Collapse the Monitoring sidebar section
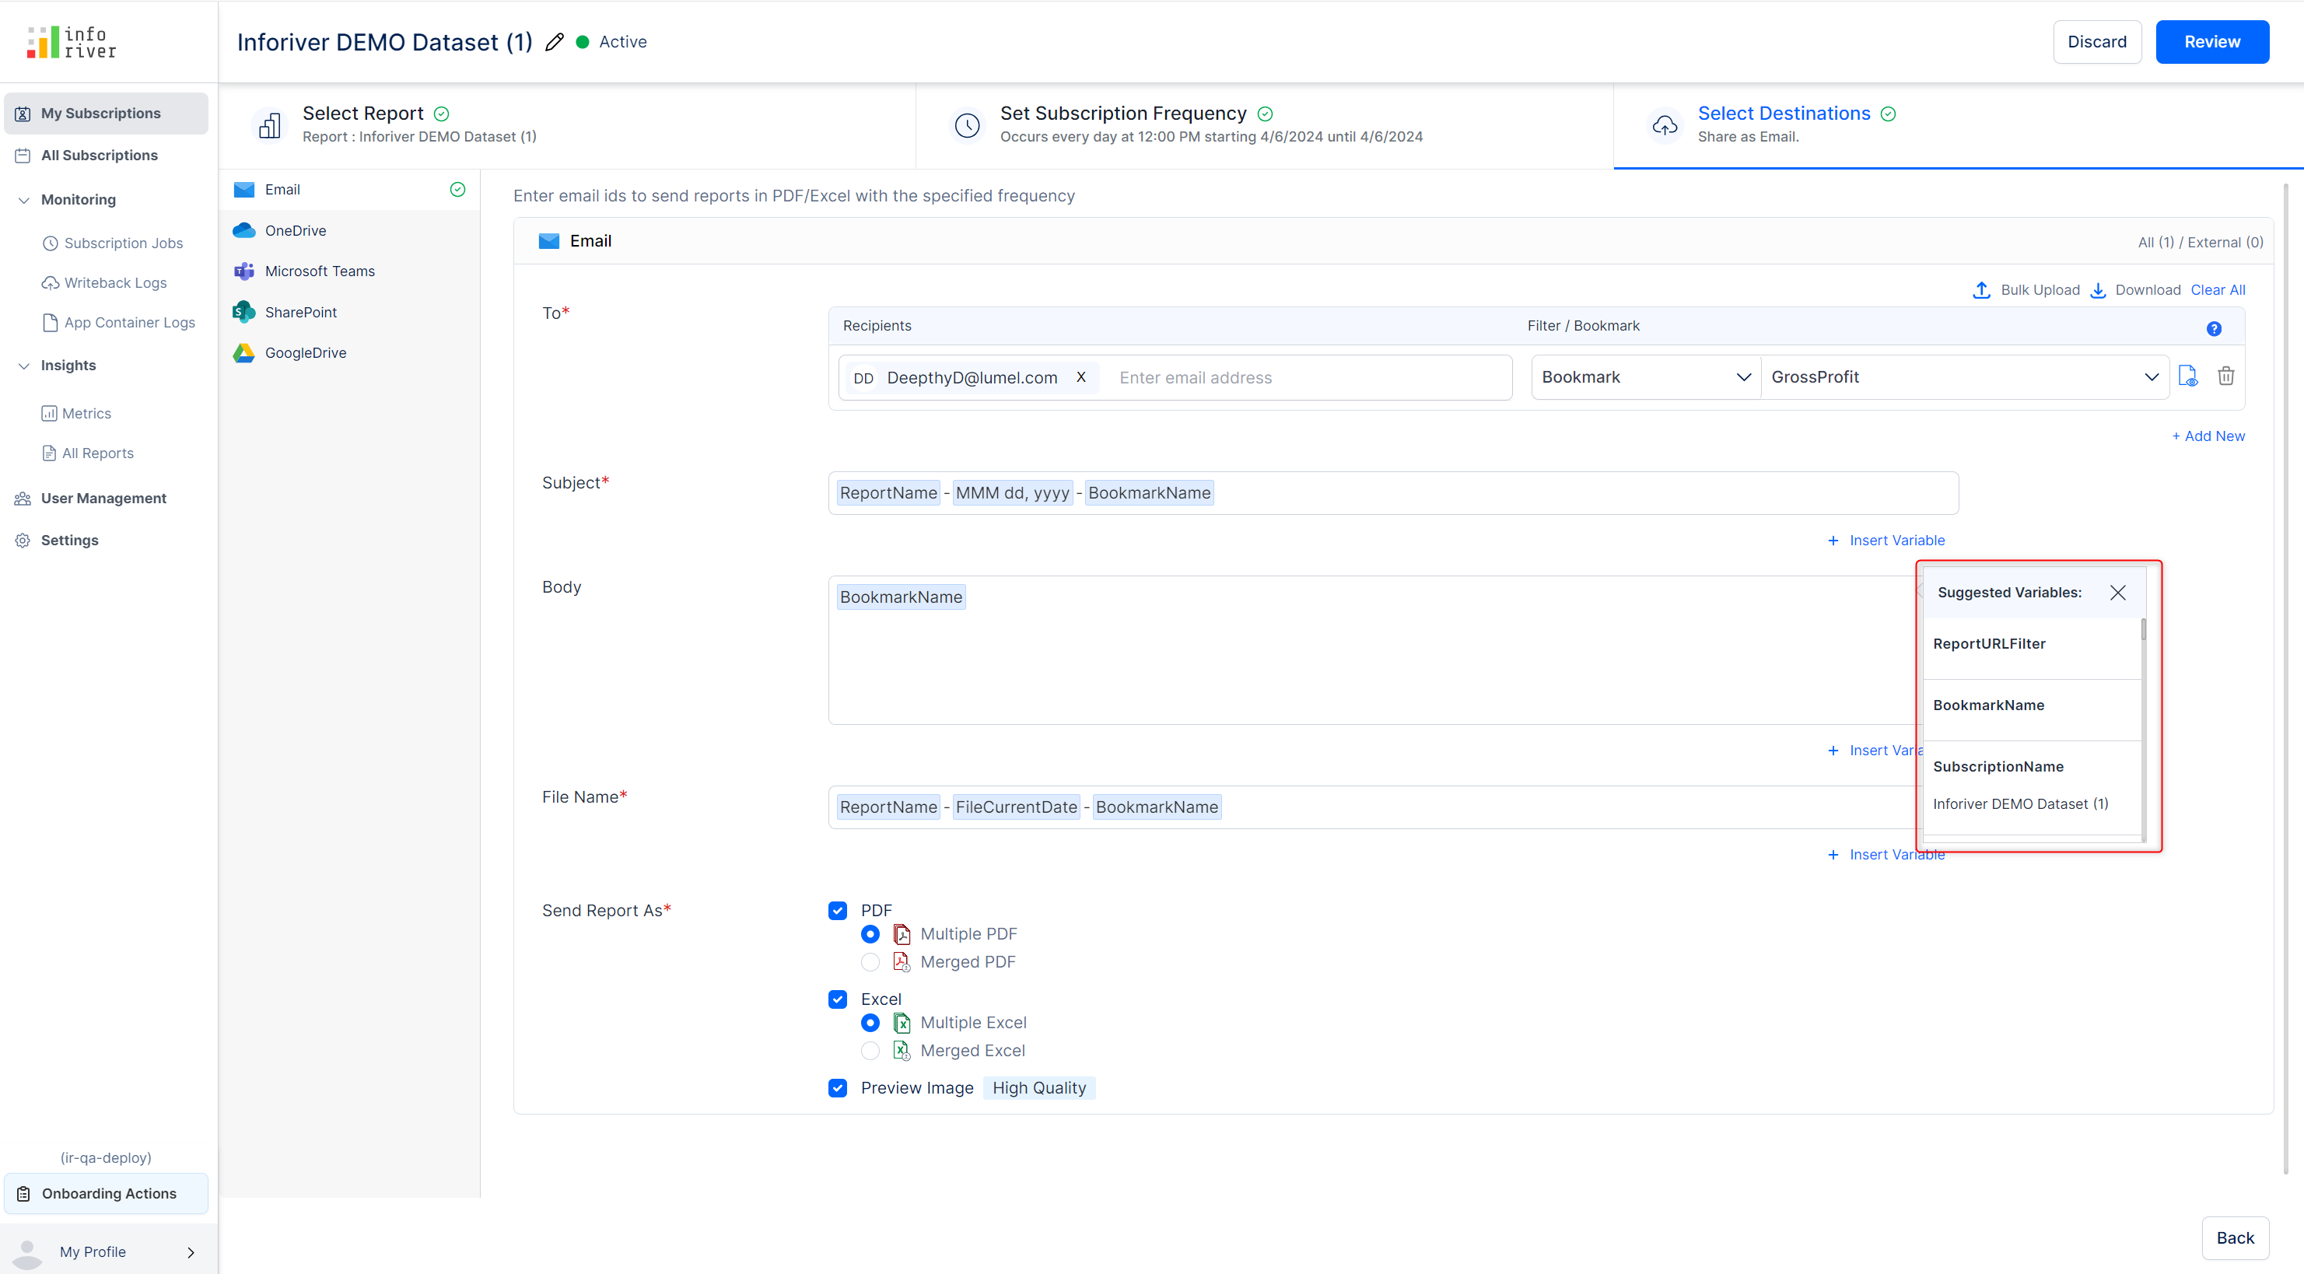The height and width of the screenshot is (1274, 2304). click(x=24, y=200)
